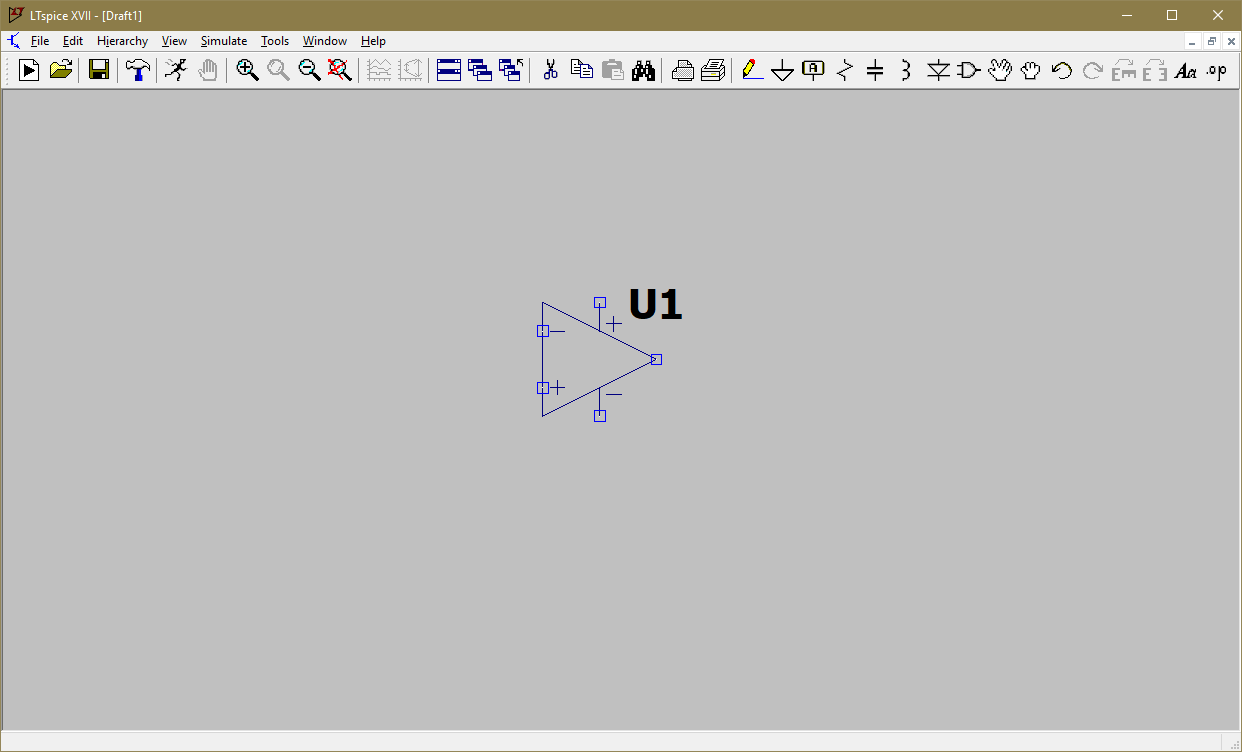Open the Component gate-symbol browser
Viewport: 1242px width, 752px height.
tap(968, 70)
